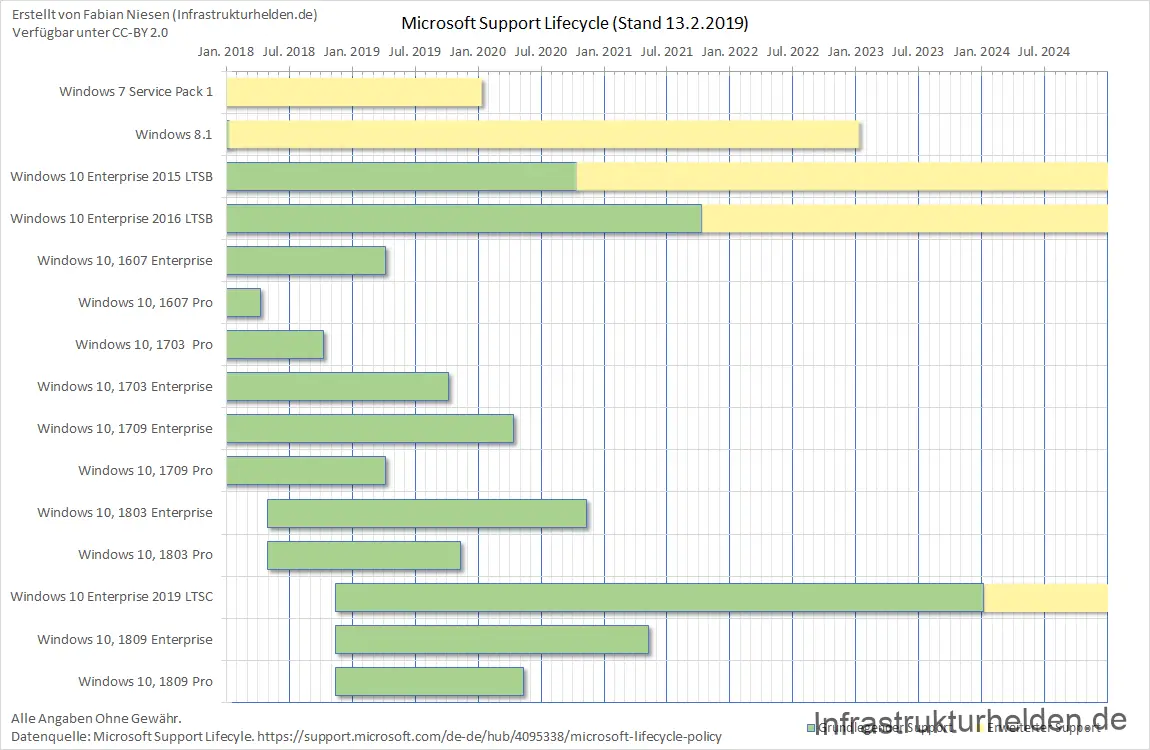
Task: Select the Windows 8.1 yellow support bar
Action: (543, 134)
